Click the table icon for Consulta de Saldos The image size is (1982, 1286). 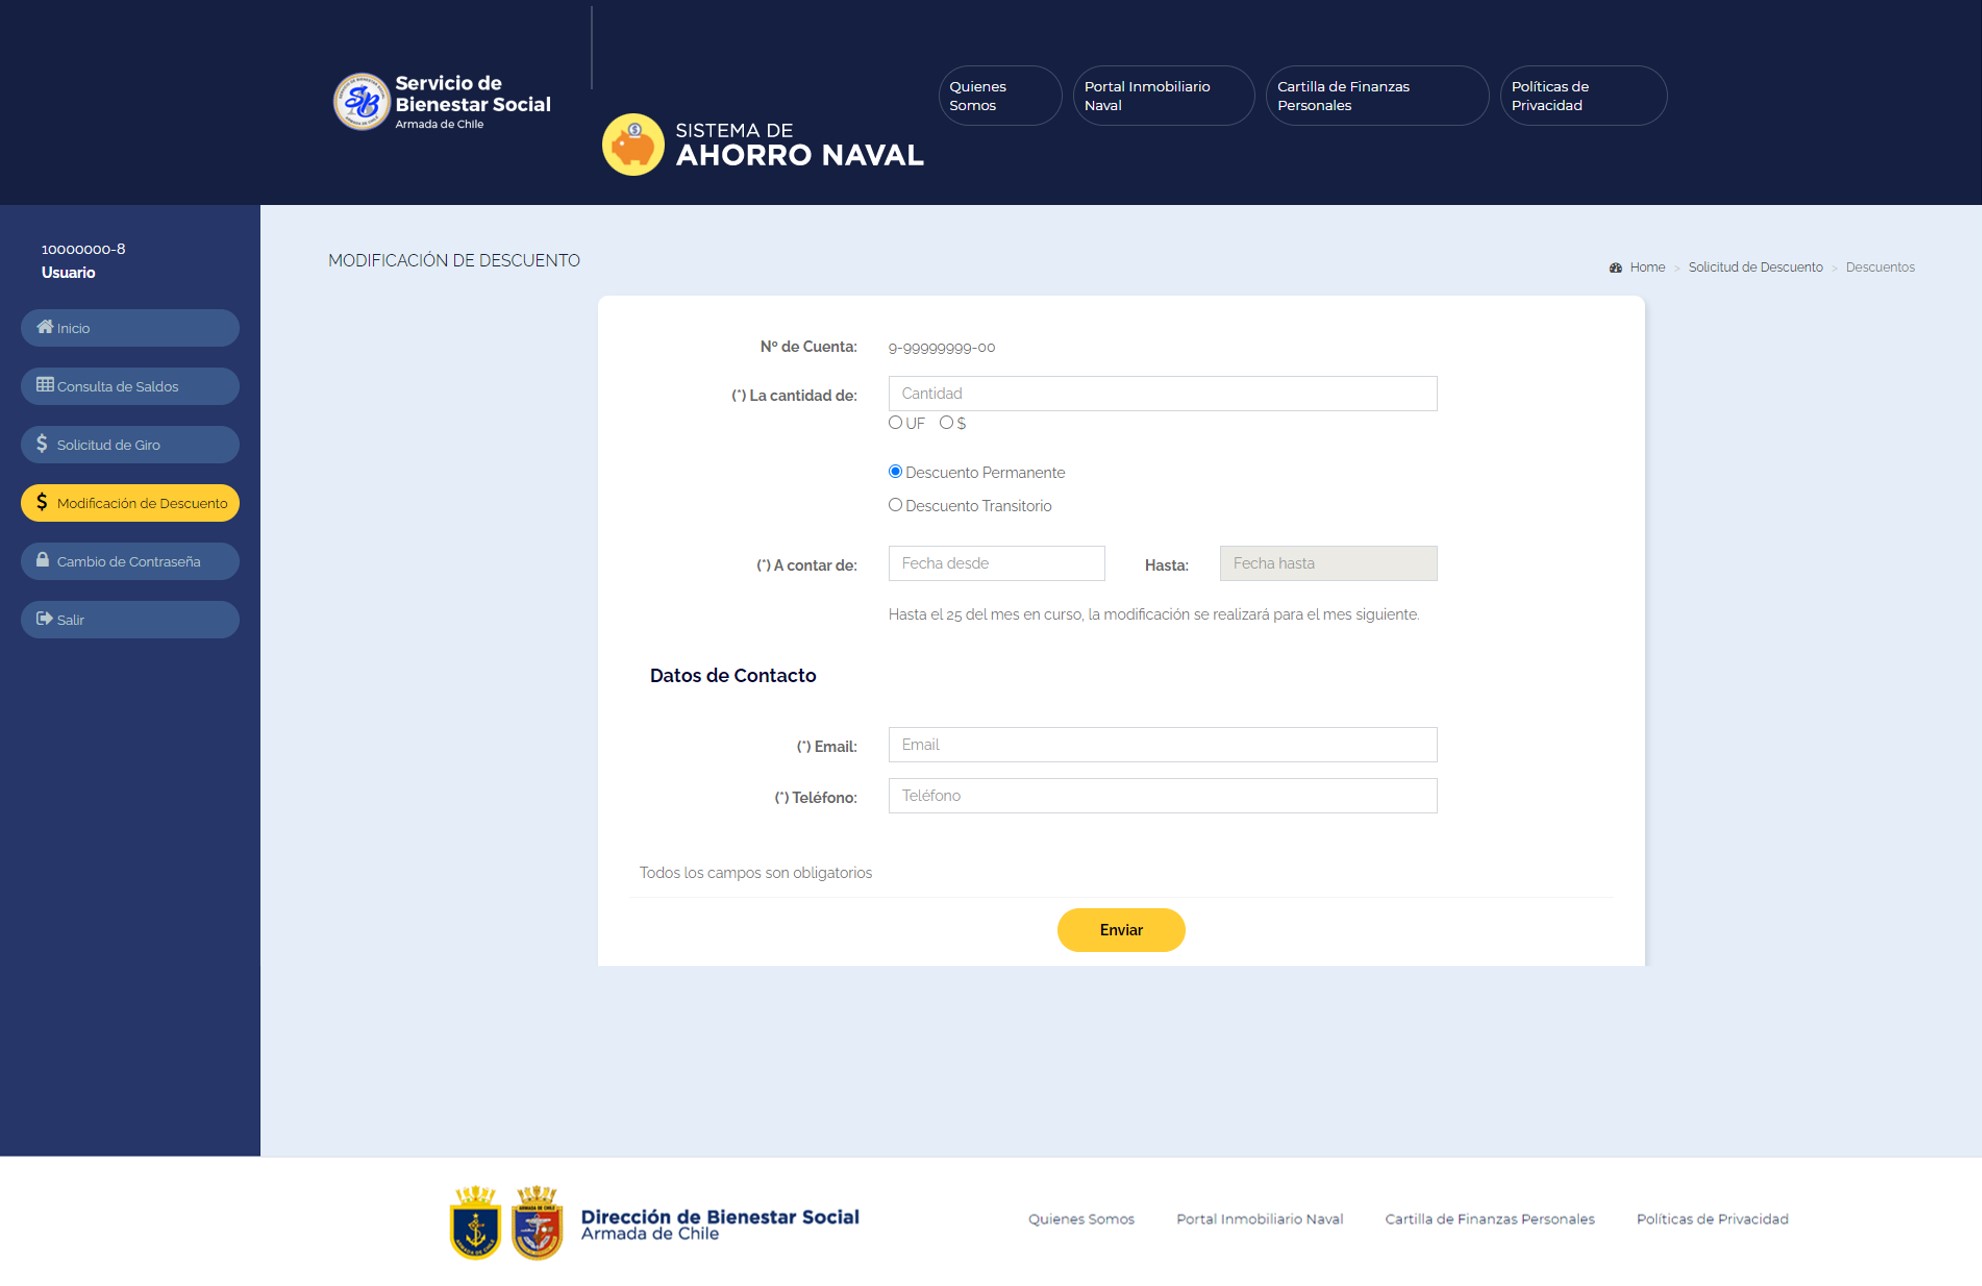pos(45,385)
